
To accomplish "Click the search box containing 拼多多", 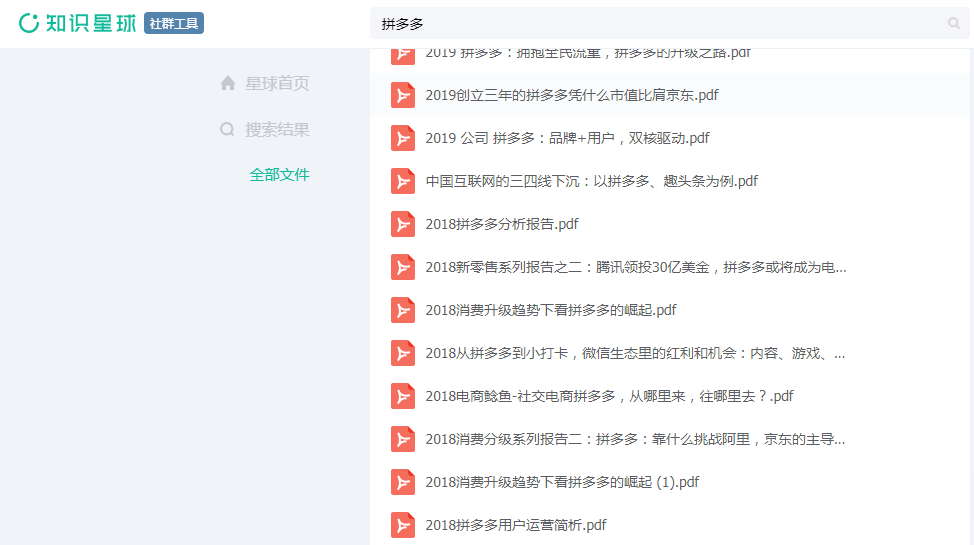I will coord(670,24).
